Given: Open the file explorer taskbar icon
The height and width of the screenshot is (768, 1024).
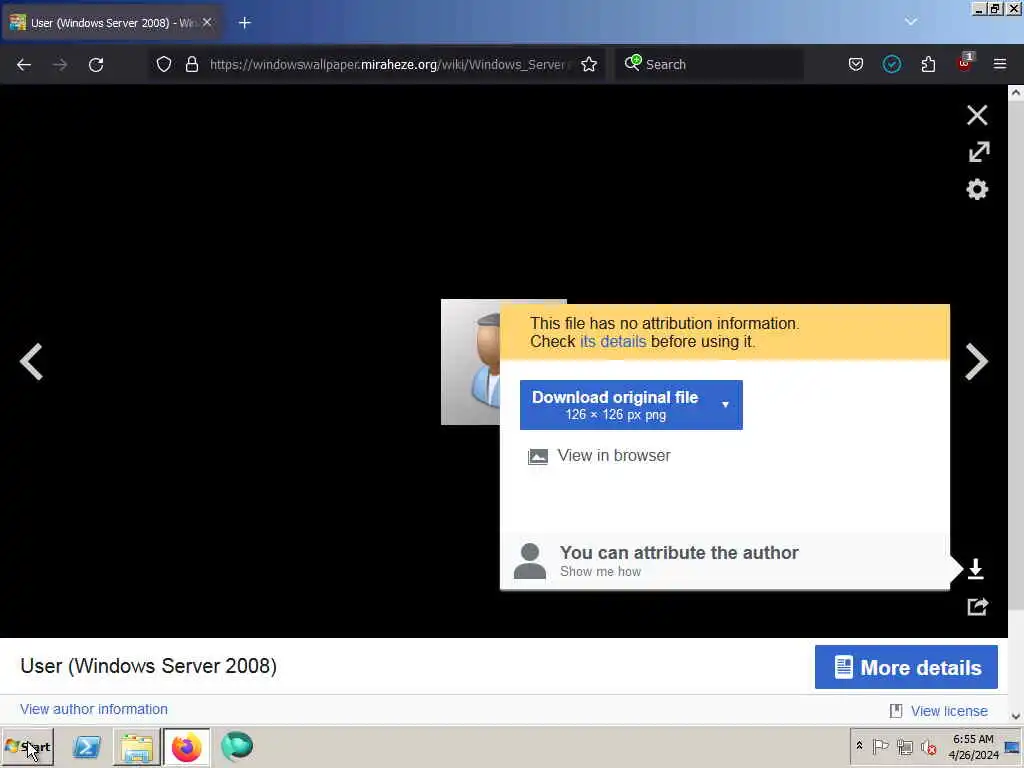Looking at the screenshot, I should pos(136,747).
